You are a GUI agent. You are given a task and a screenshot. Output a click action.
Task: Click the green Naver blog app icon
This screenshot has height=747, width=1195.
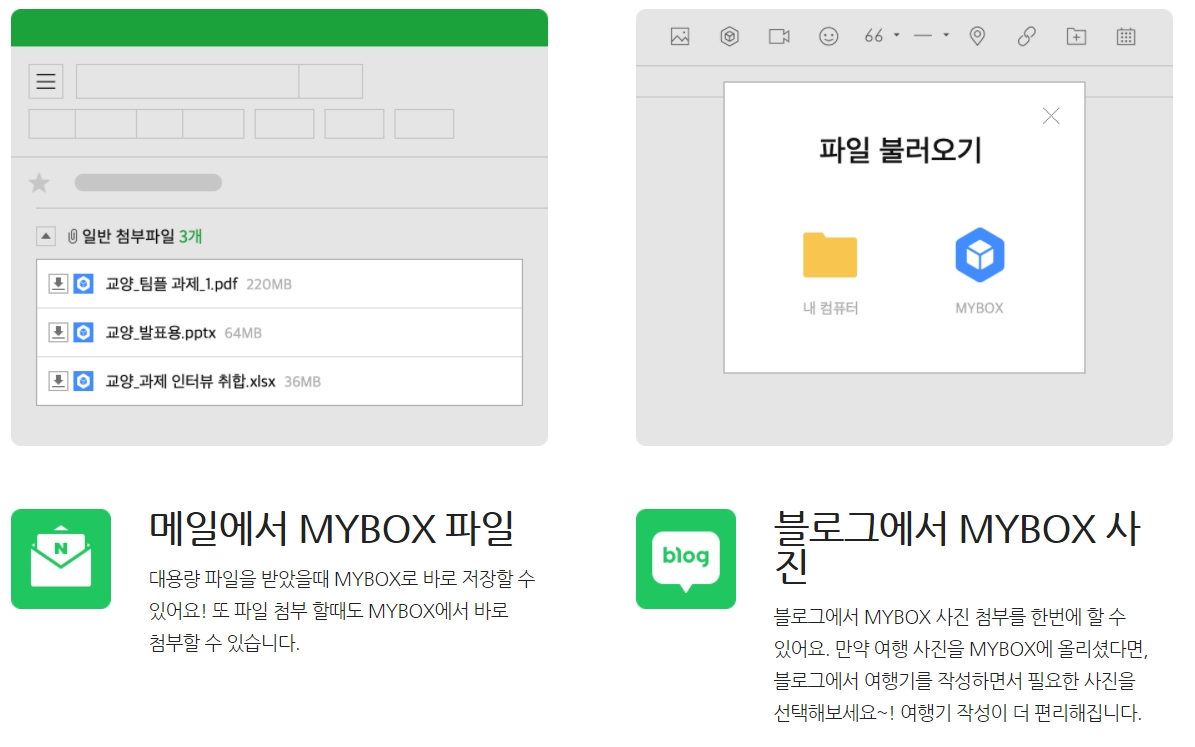coord(686,559)
